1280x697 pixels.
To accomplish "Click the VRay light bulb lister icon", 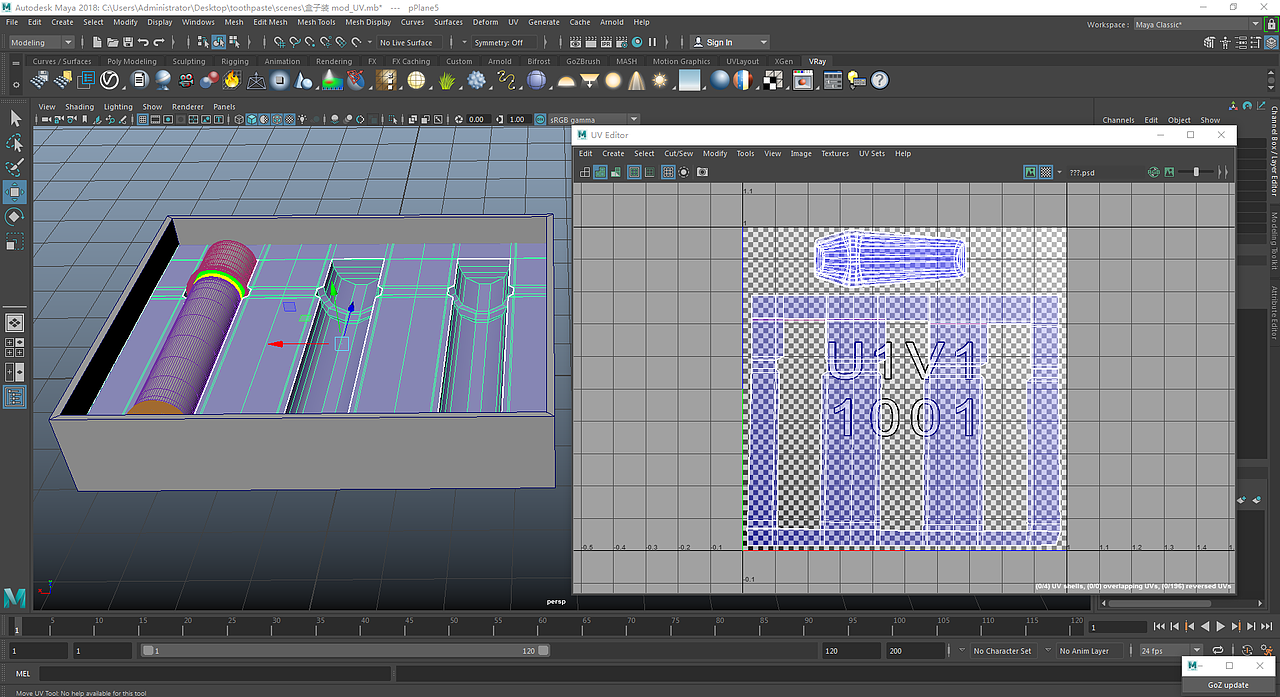I will pos(856,80).
